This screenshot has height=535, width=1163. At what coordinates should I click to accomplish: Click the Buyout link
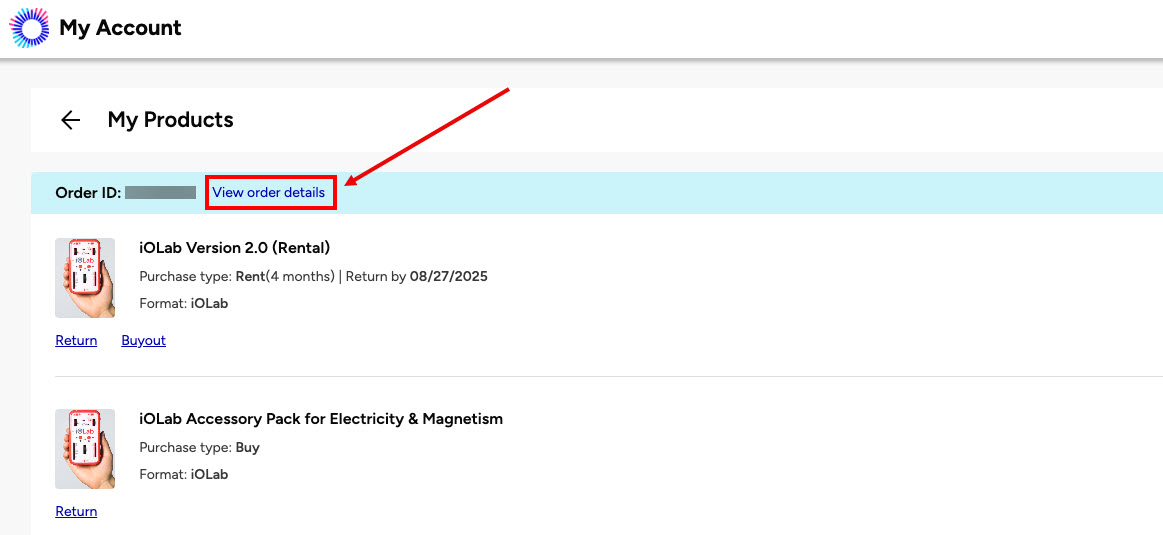pyautogui.click(x=143, y=341)
